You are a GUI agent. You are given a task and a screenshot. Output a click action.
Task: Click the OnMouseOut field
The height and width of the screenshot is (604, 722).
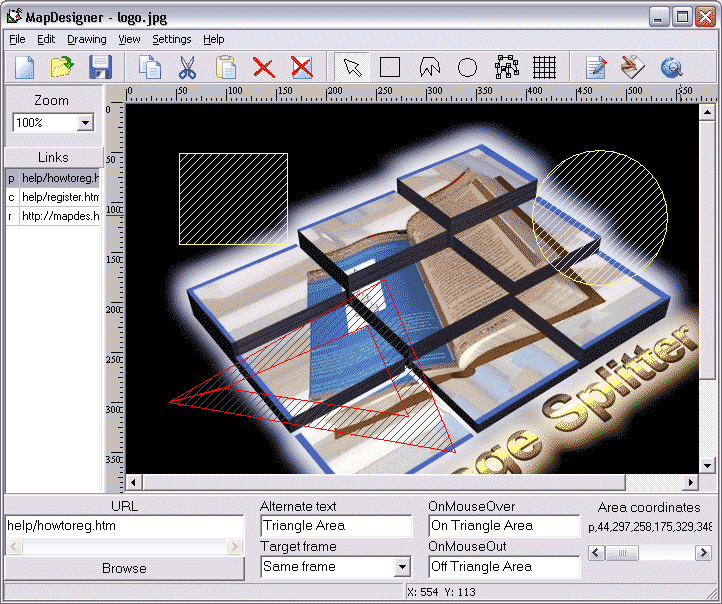point(504,567)
